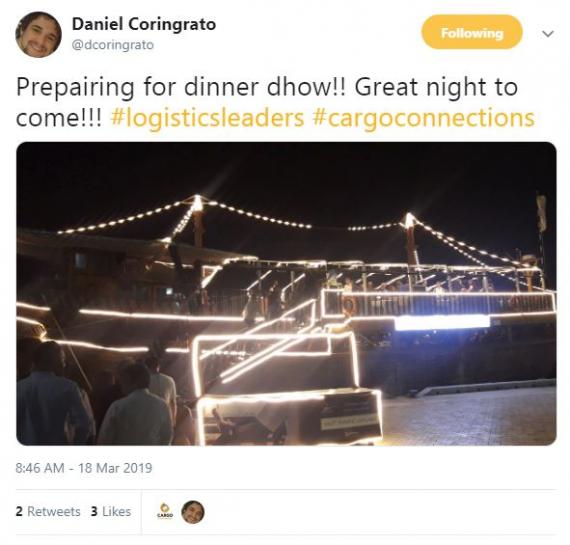Select the tweet text 'Prepairing for dinner dhow!!'
The height and width of the screenshot is (545, 570).
(181, 88)
